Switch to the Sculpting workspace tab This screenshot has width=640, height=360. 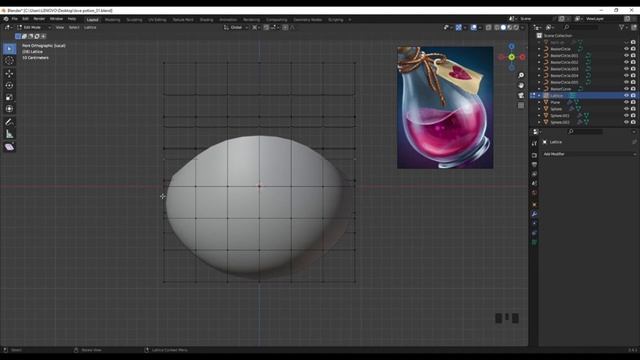[134, 20]
